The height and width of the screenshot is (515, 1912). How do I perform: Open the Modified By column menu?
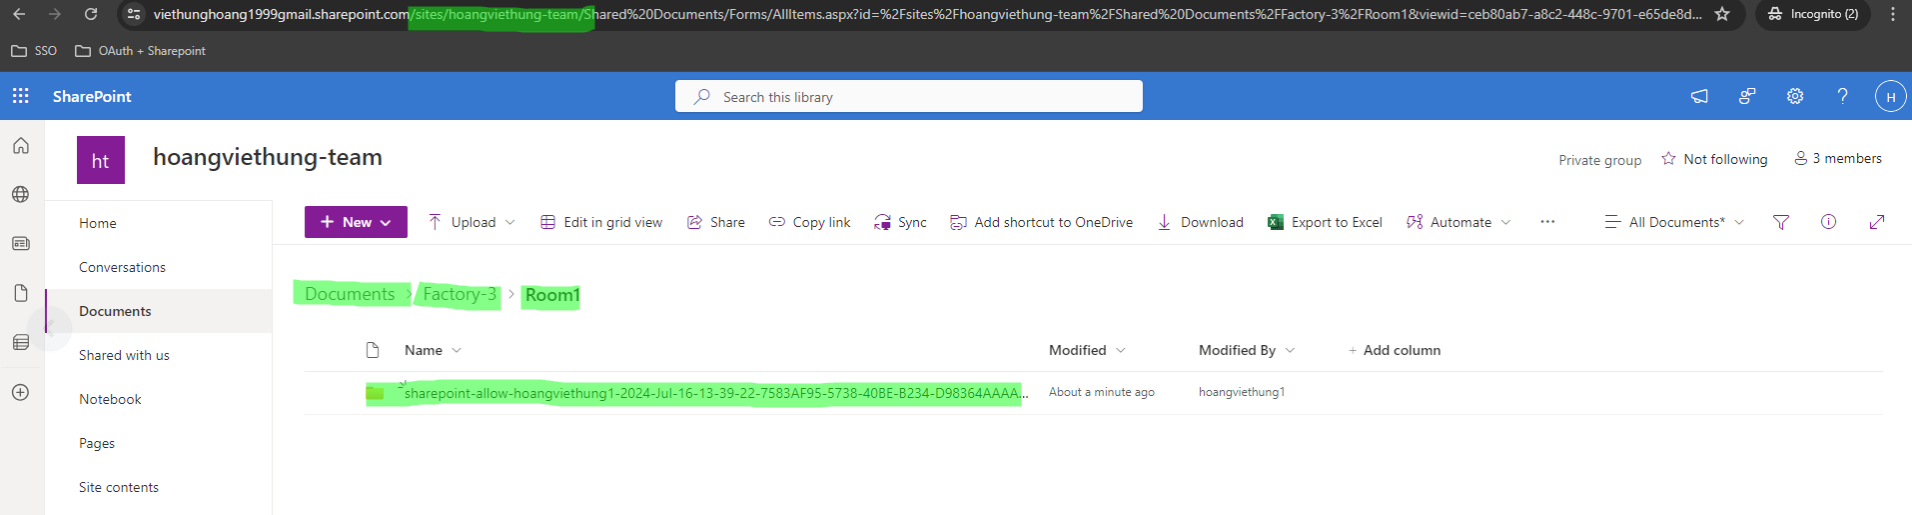click(1247, 350)
